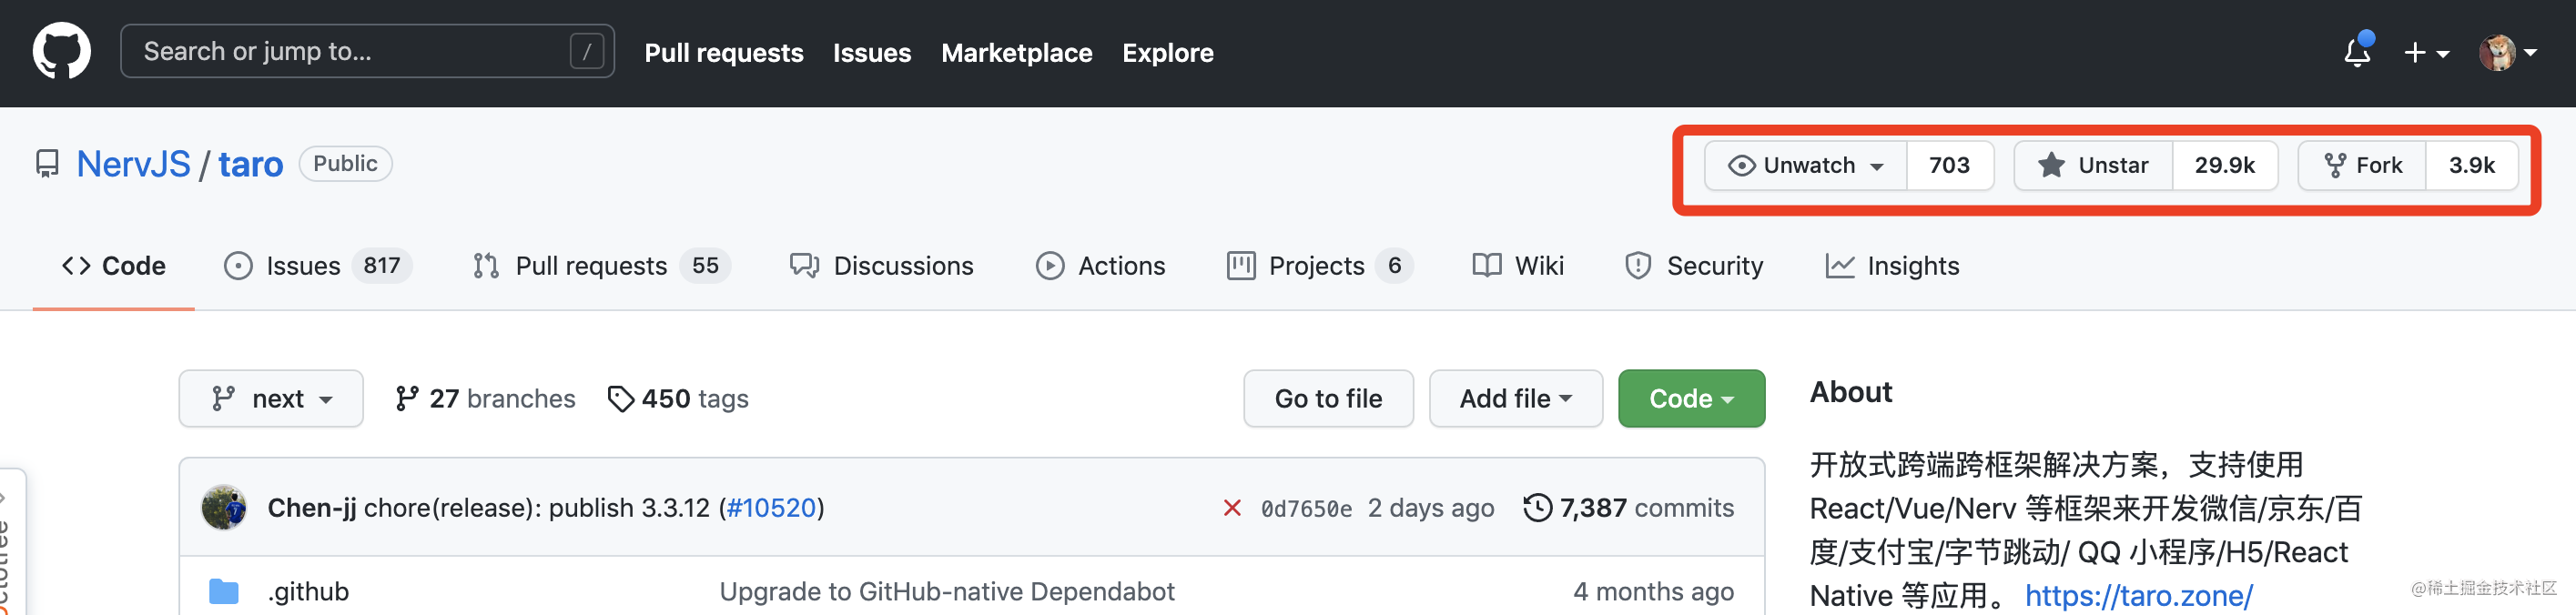The height and width of the screenshot is (615, 2576).
Task: Open the green Code dropdown
Action: pos(1691,398)
